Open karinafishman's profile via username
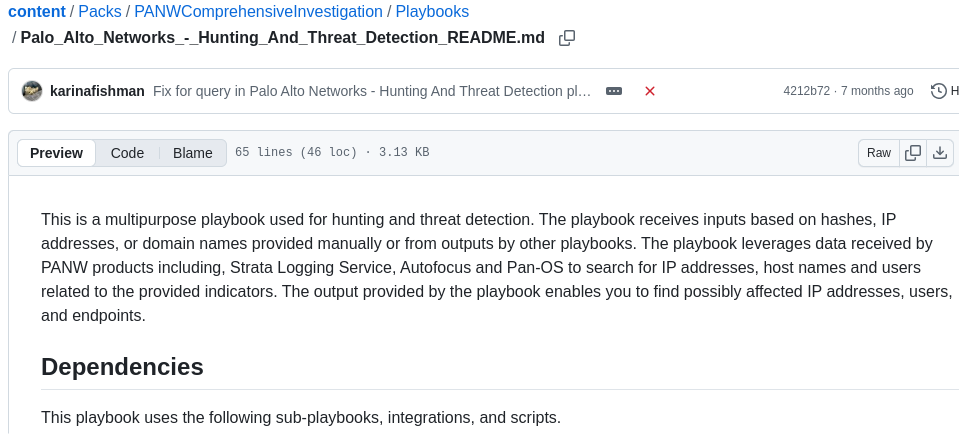 (x=97, y=91)
